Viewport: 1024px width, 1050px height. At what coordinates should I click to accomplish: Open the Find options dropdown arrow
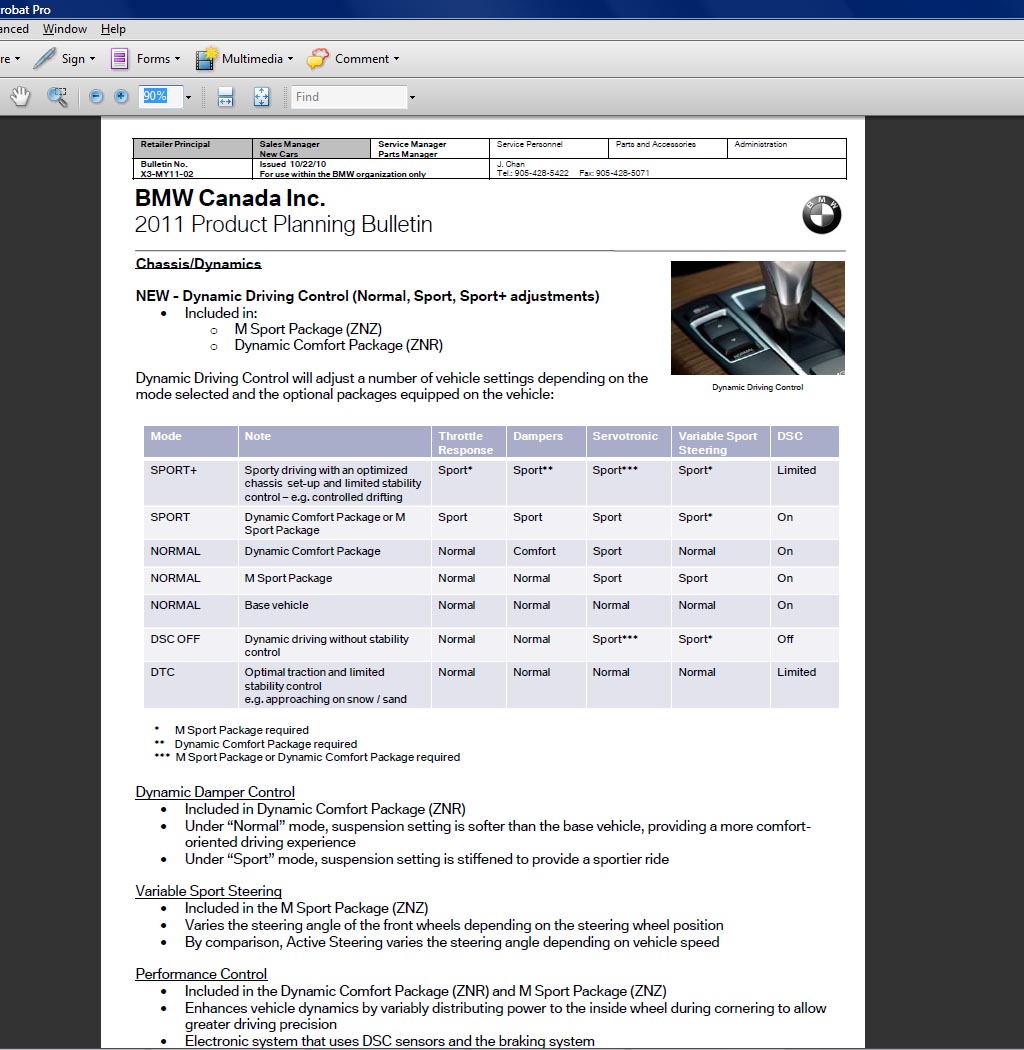coord(412,97)
